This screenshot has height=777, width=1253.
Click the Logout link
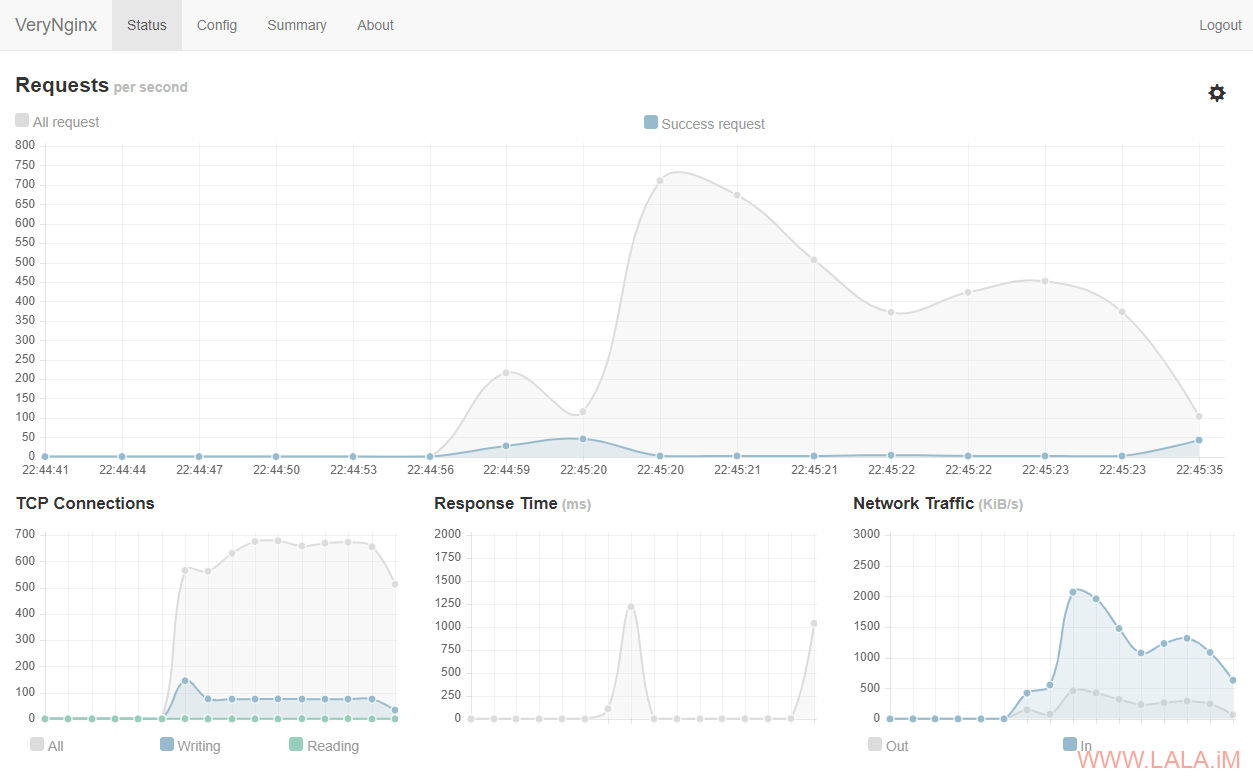[x=1220, y=25]
